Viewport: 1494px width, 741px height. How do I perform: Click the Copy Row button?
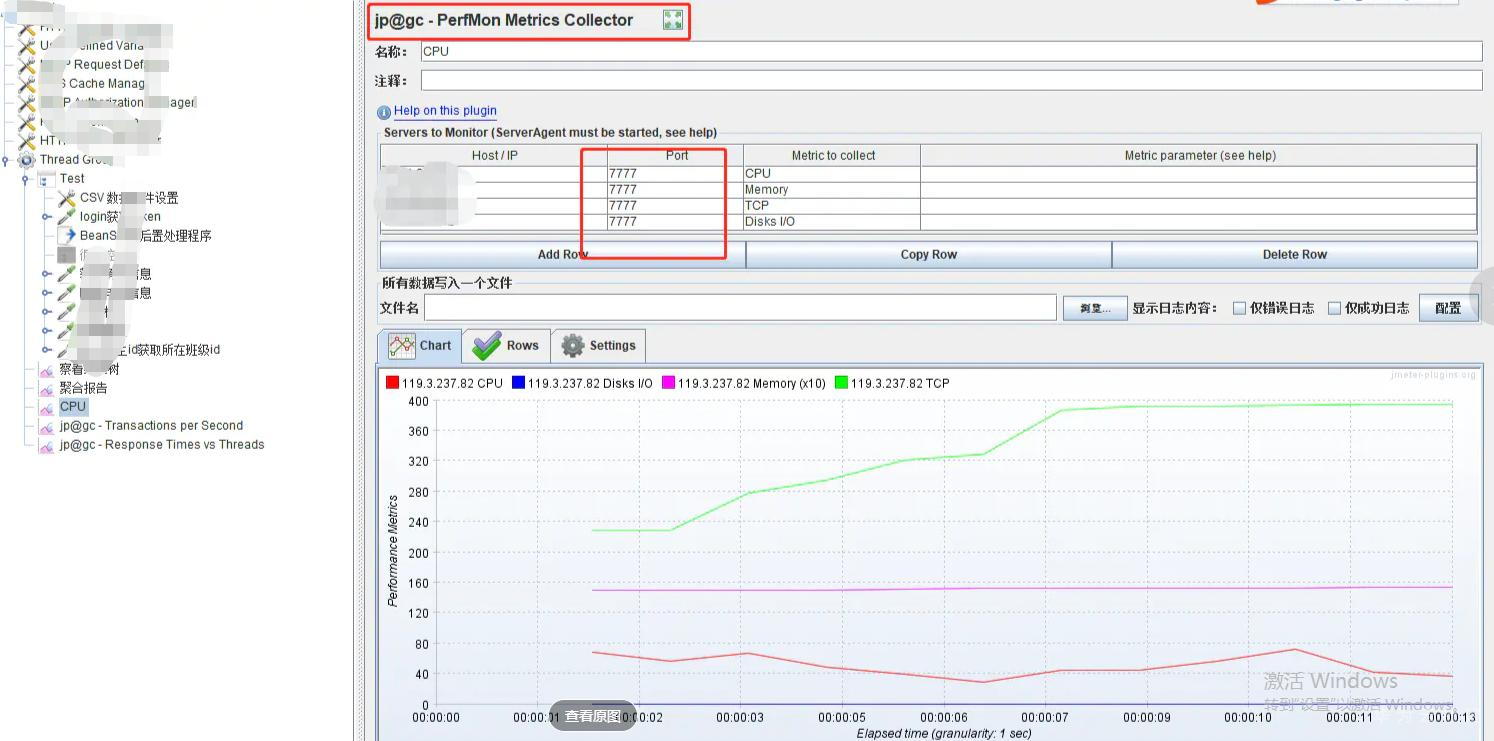pos(929,255)
